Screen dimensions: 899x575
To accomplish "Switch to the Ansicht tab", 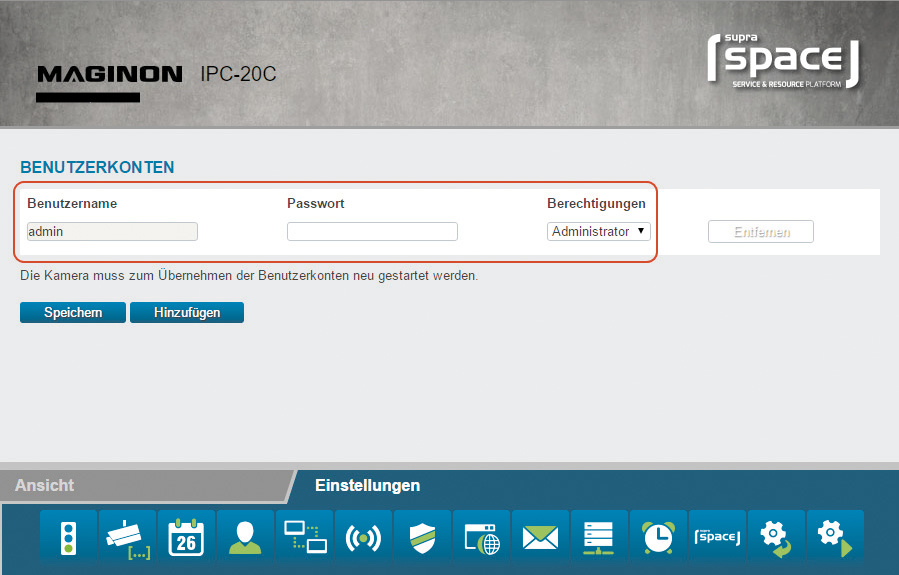I will 45,485.
